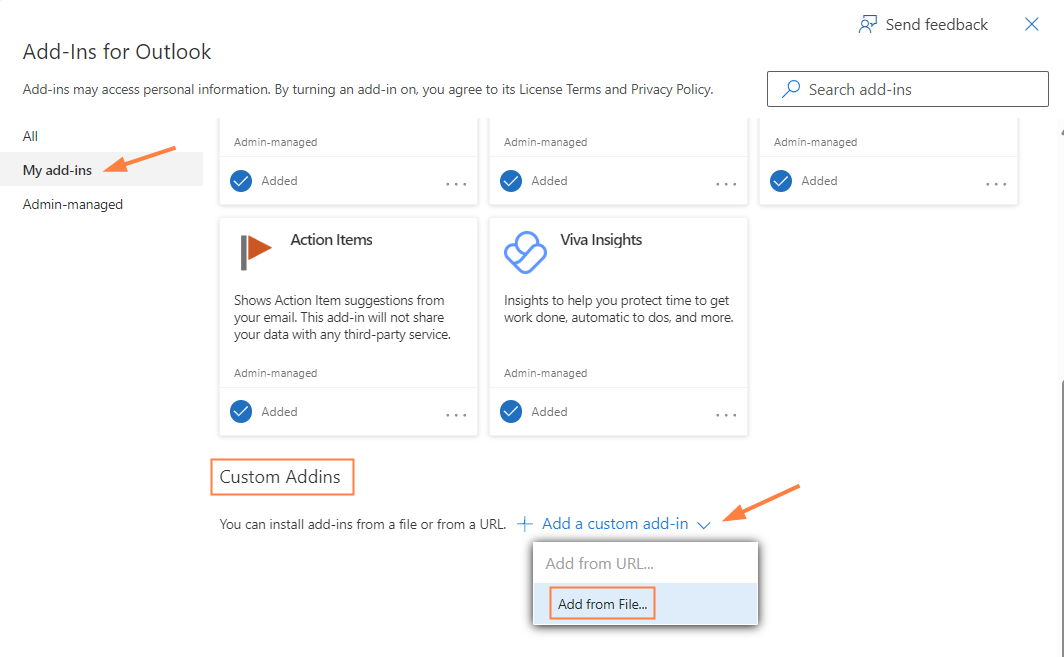Expand the Add a custom add-in chevron
The width and height of the screenshot is (1064, 657).
click(x=704, y=525)
